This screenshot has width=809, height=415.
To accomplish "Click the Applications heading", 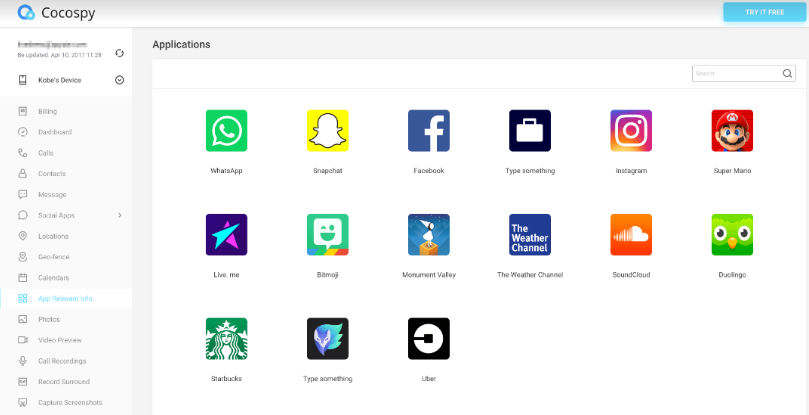I will [x=181, y=44].
